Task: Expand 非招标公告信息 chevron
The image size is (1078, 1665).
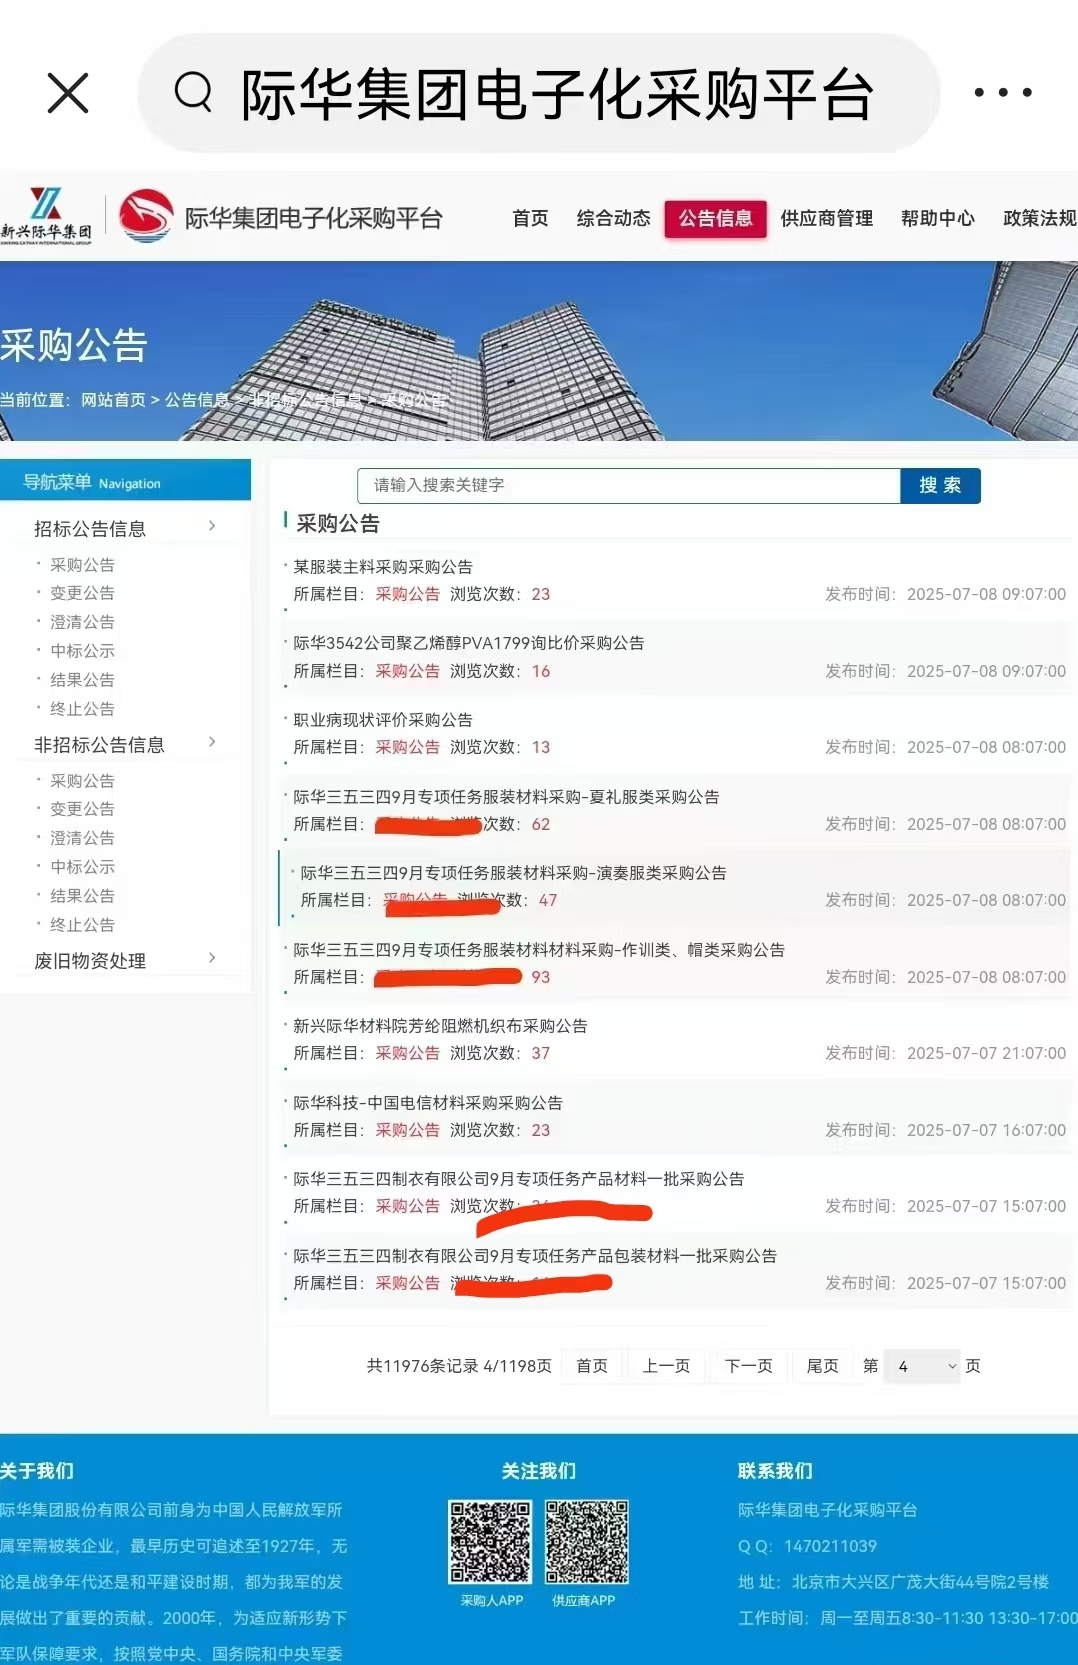Action: point(212,742)
